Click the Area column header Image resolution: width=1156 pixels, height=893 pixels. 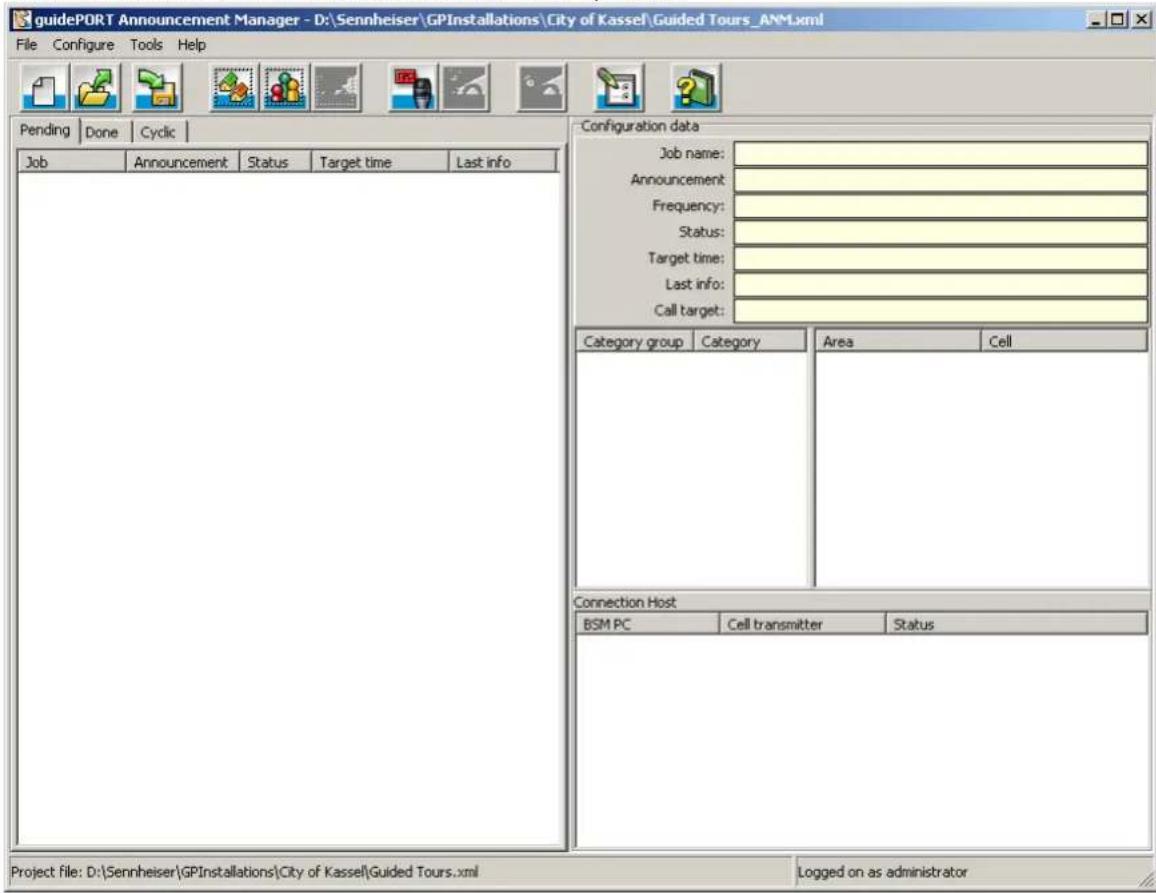[x=897, y=341]
